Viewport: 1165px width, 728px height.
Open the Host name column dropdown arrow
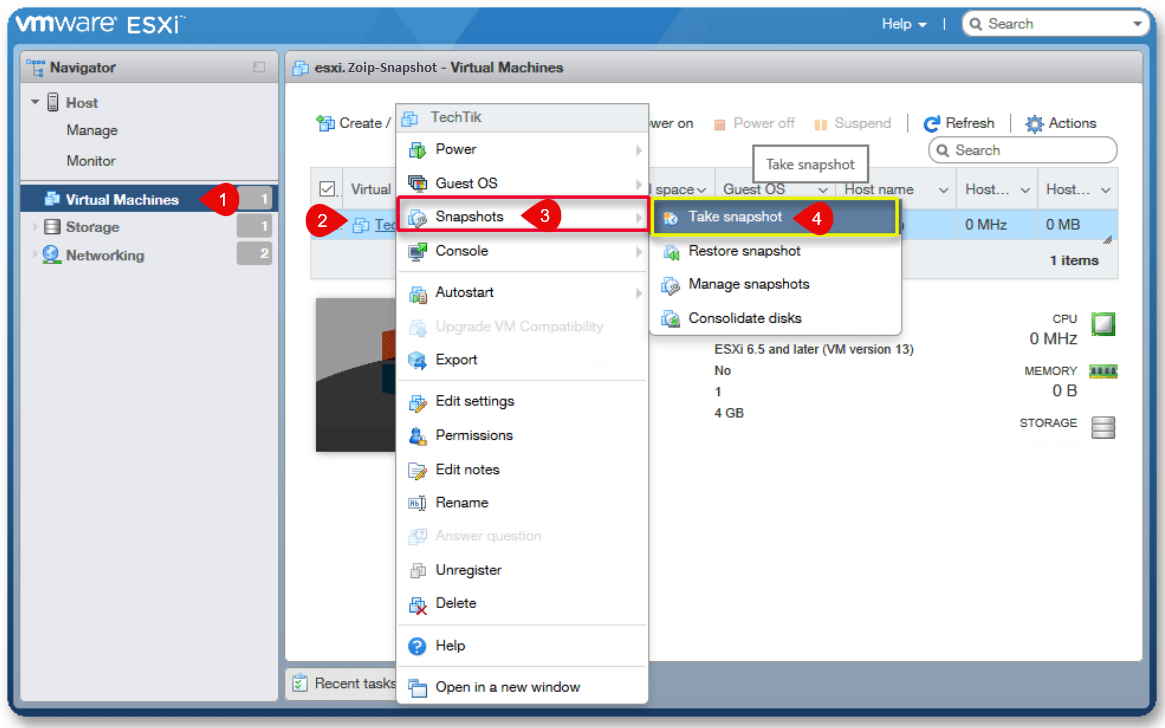(x=944, y=190)
